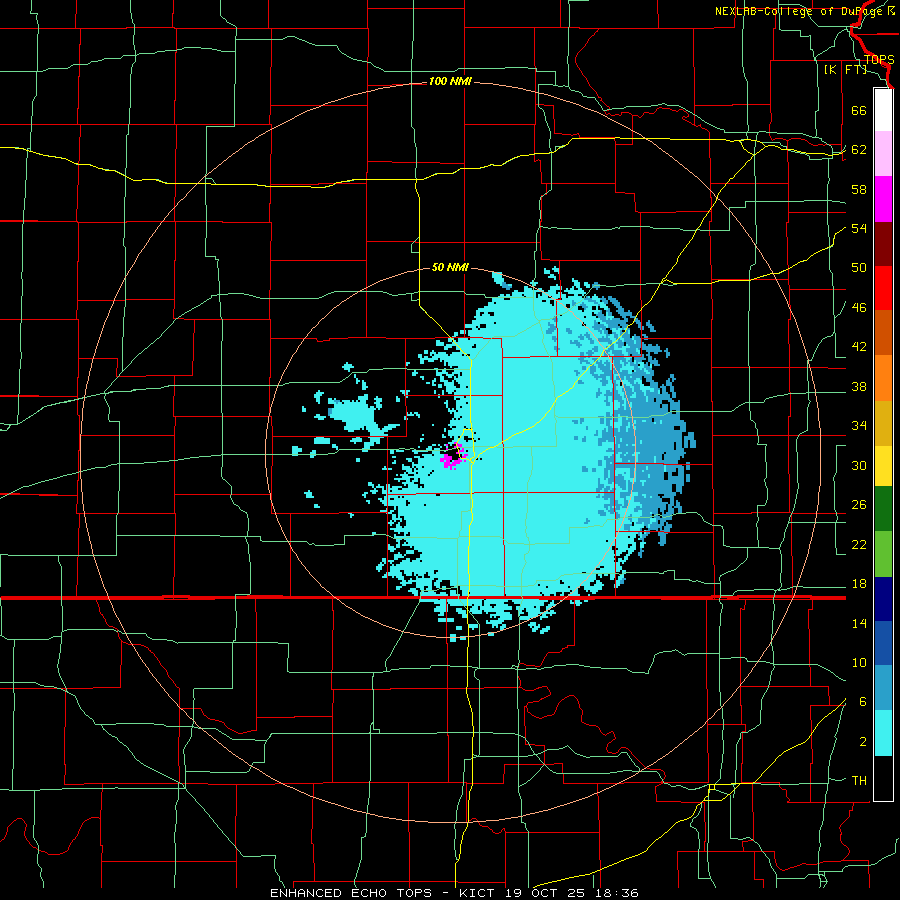
Task: Click the legend value '18'
Action: (859, 584)
